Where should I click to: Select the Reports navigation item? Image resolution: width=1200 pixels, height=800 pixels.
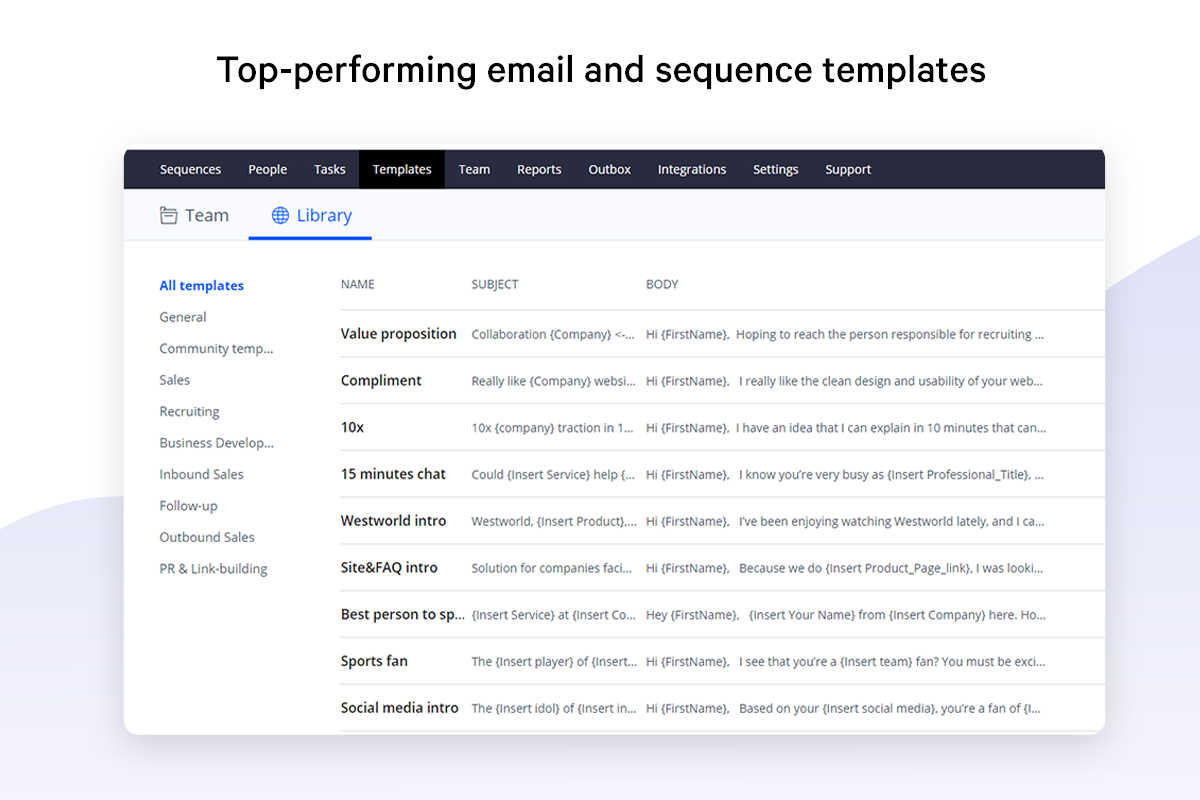[x=539, y=170]
